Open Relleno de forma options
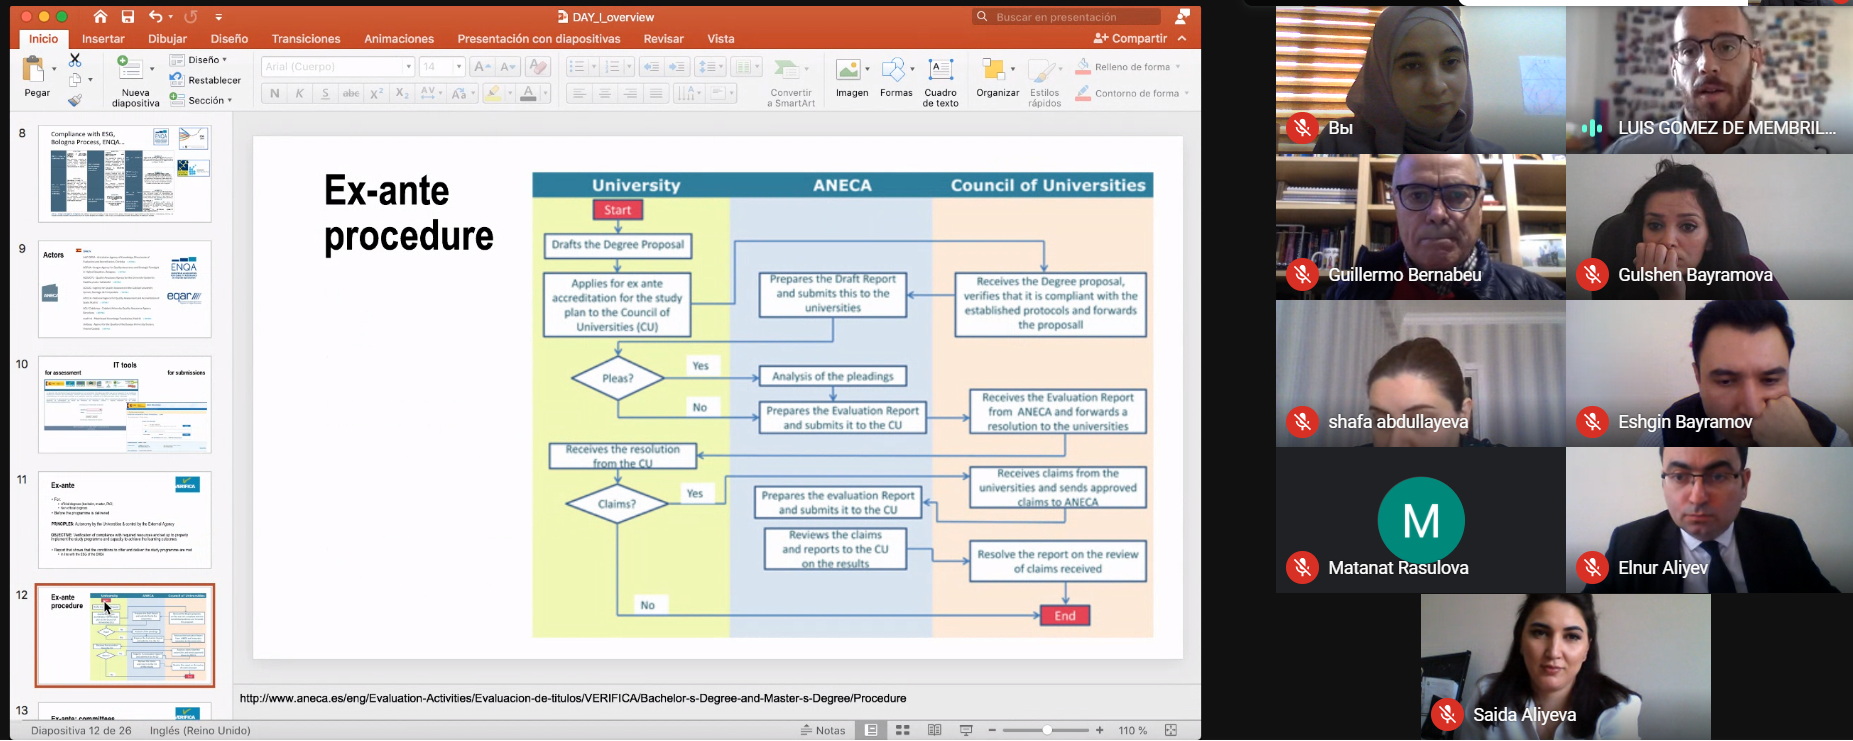The width and height of the screenshot is (1853, 741). (x=1128, y=67)
